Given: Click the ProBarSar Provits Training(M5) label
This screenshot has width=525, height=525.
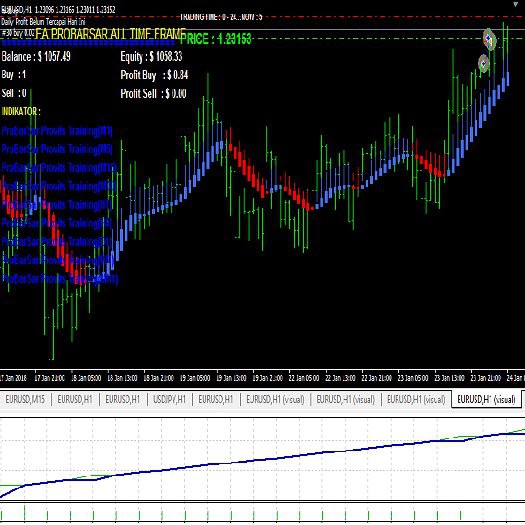Looking at the screenshot, I should 57,149.
